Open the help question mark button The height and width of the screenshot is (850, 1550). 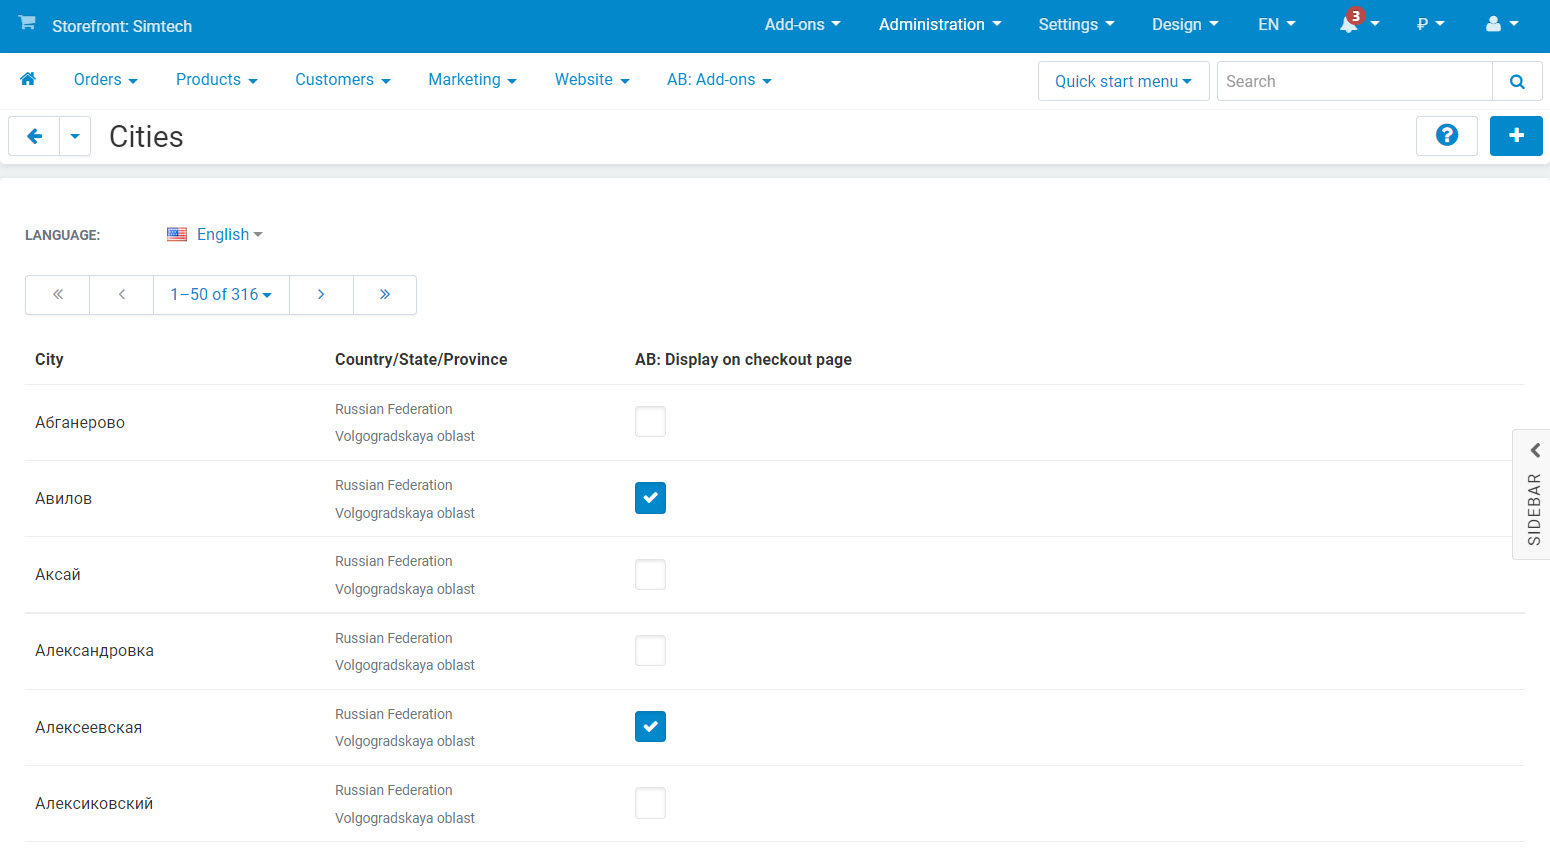pyautogui.click(x=1446, y=136)
